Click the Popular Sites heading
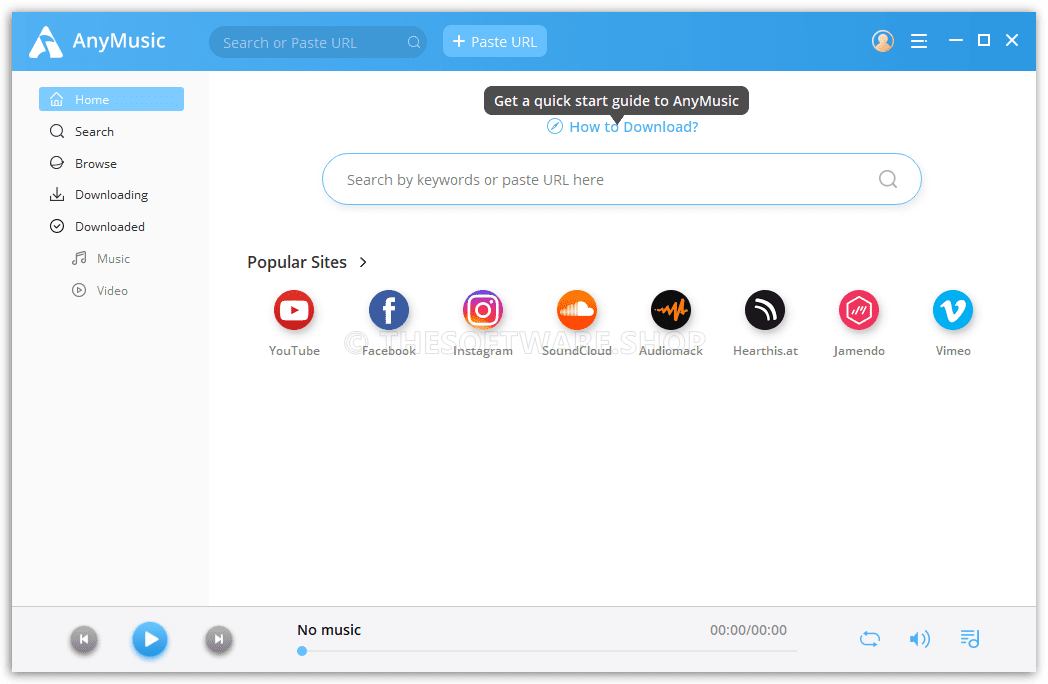 [x=297, y=262]
